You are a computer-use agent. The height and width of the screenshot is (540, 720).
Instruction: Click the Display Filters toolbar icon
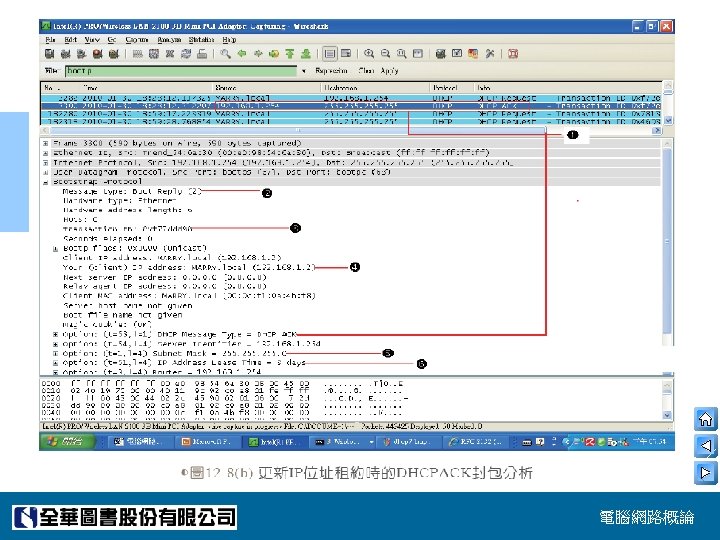pos(457,54)
